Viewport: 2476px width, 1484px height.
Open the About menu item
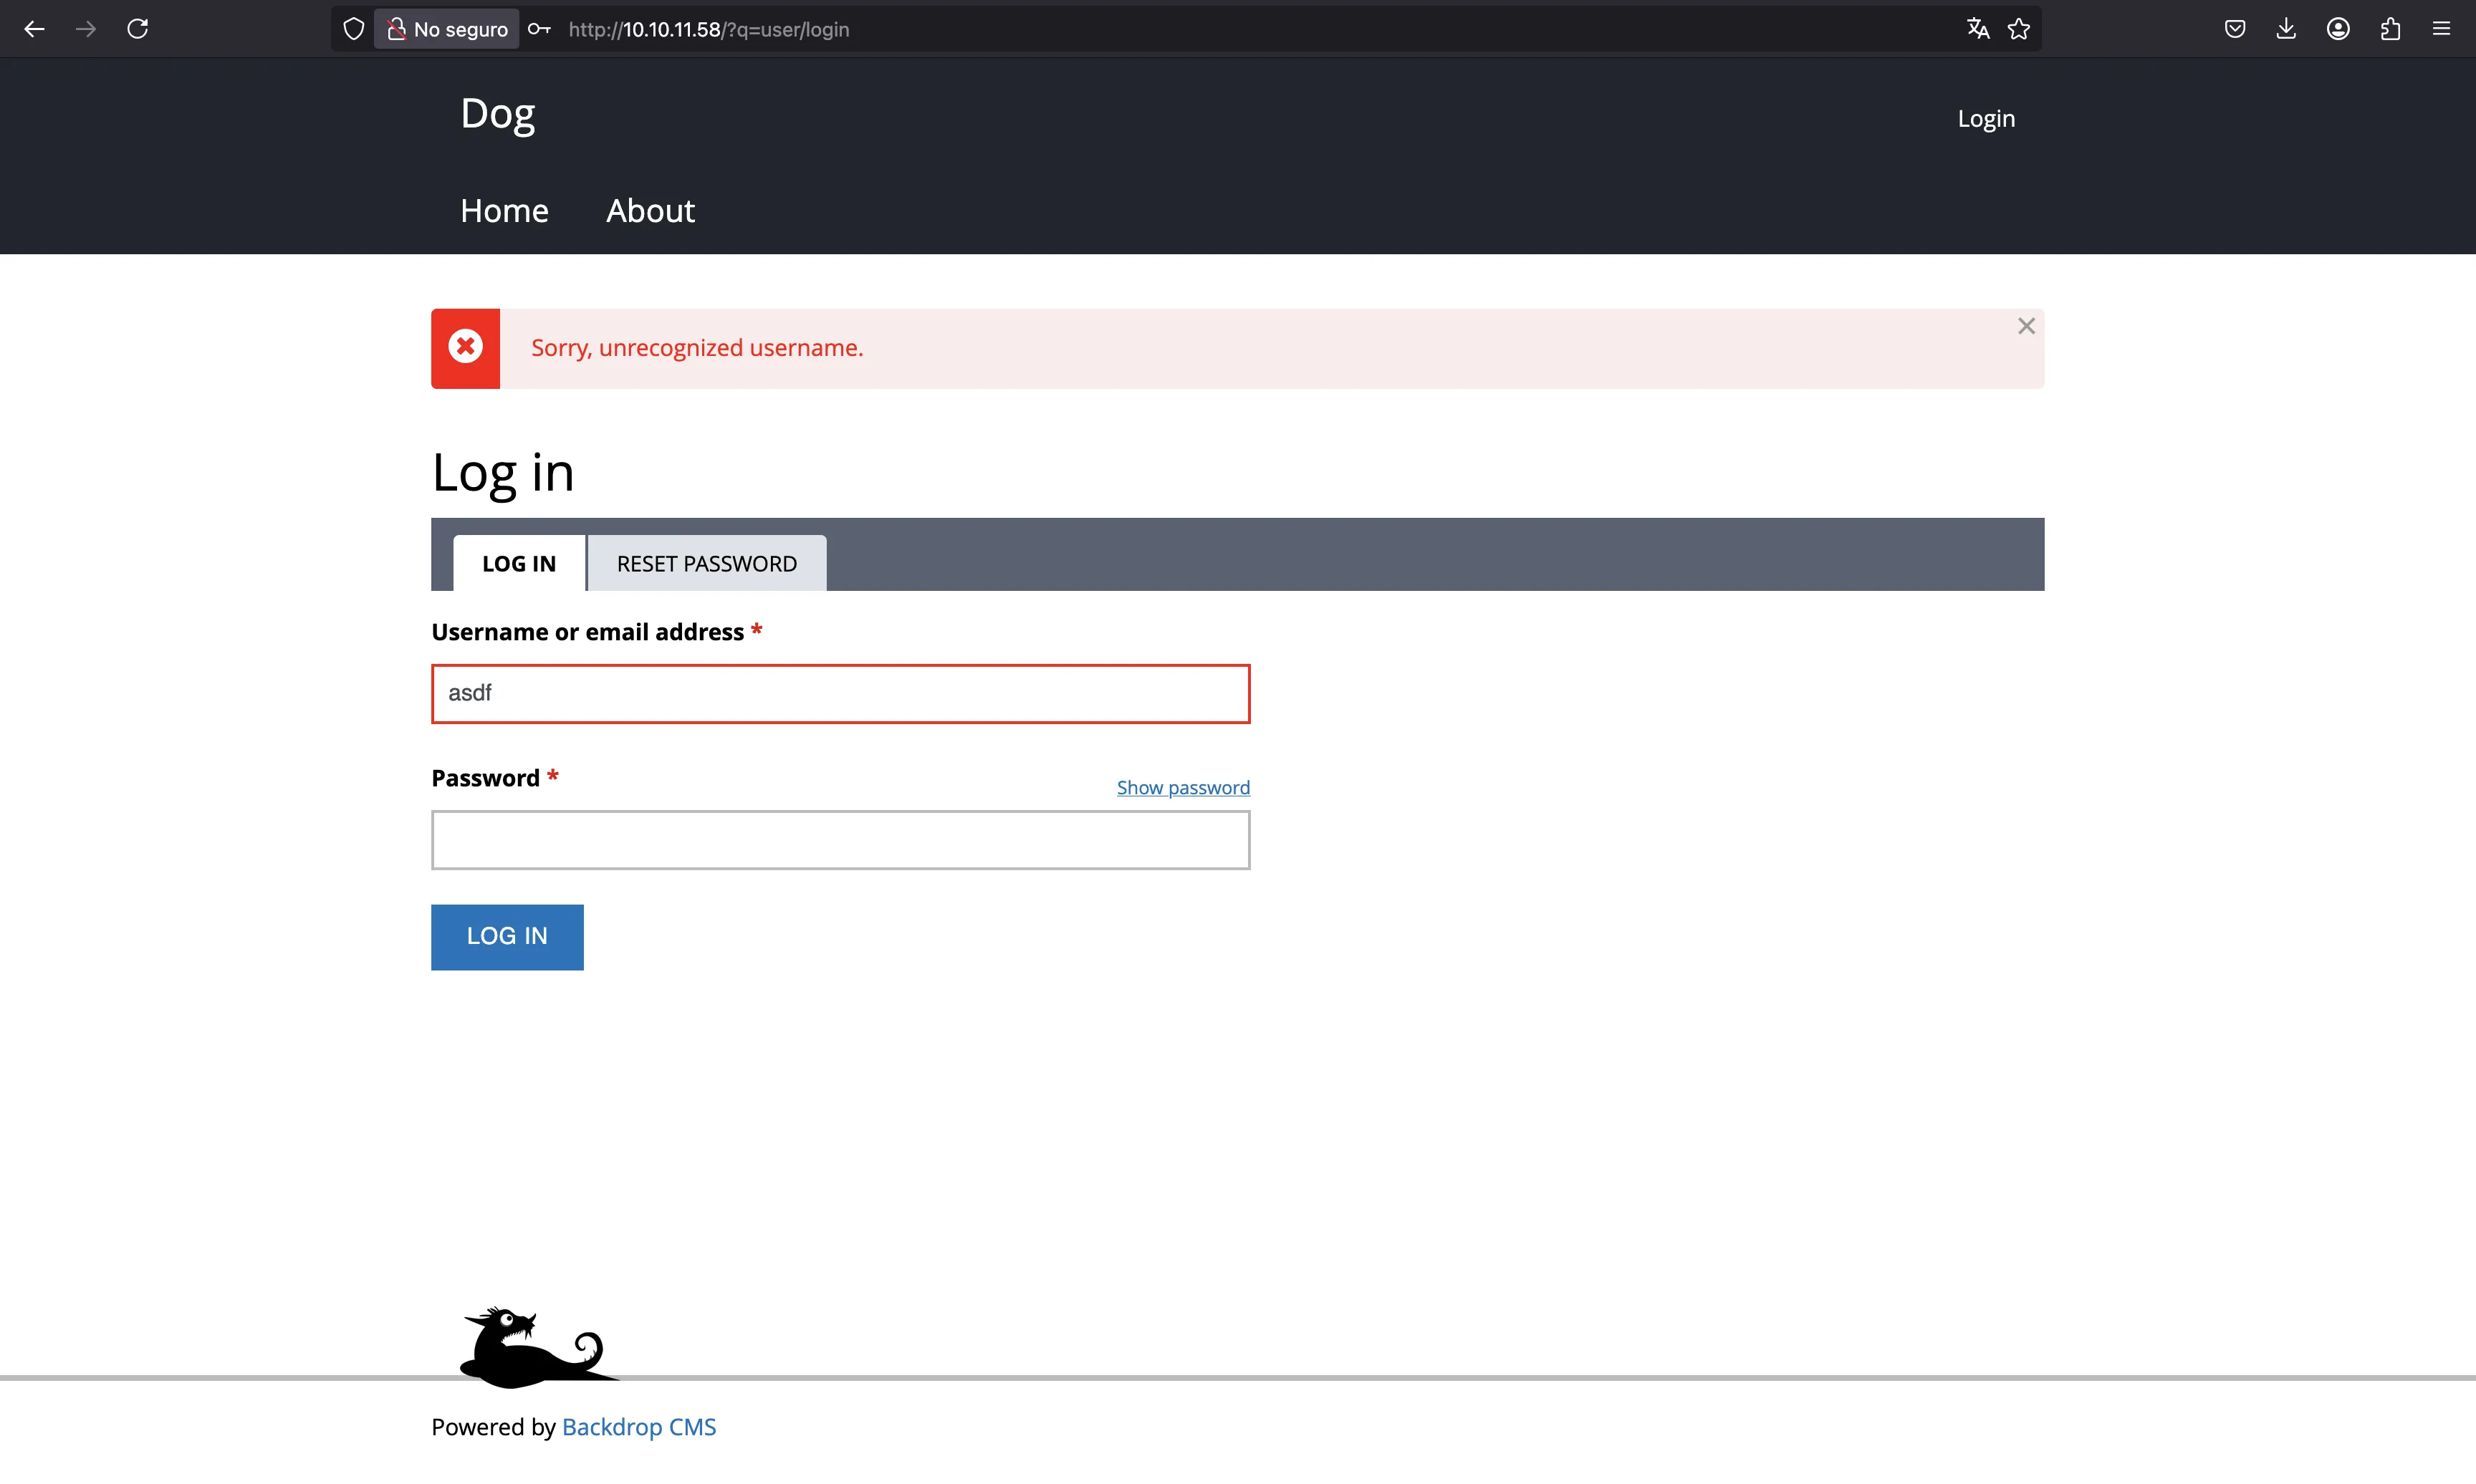click(650, 211)
